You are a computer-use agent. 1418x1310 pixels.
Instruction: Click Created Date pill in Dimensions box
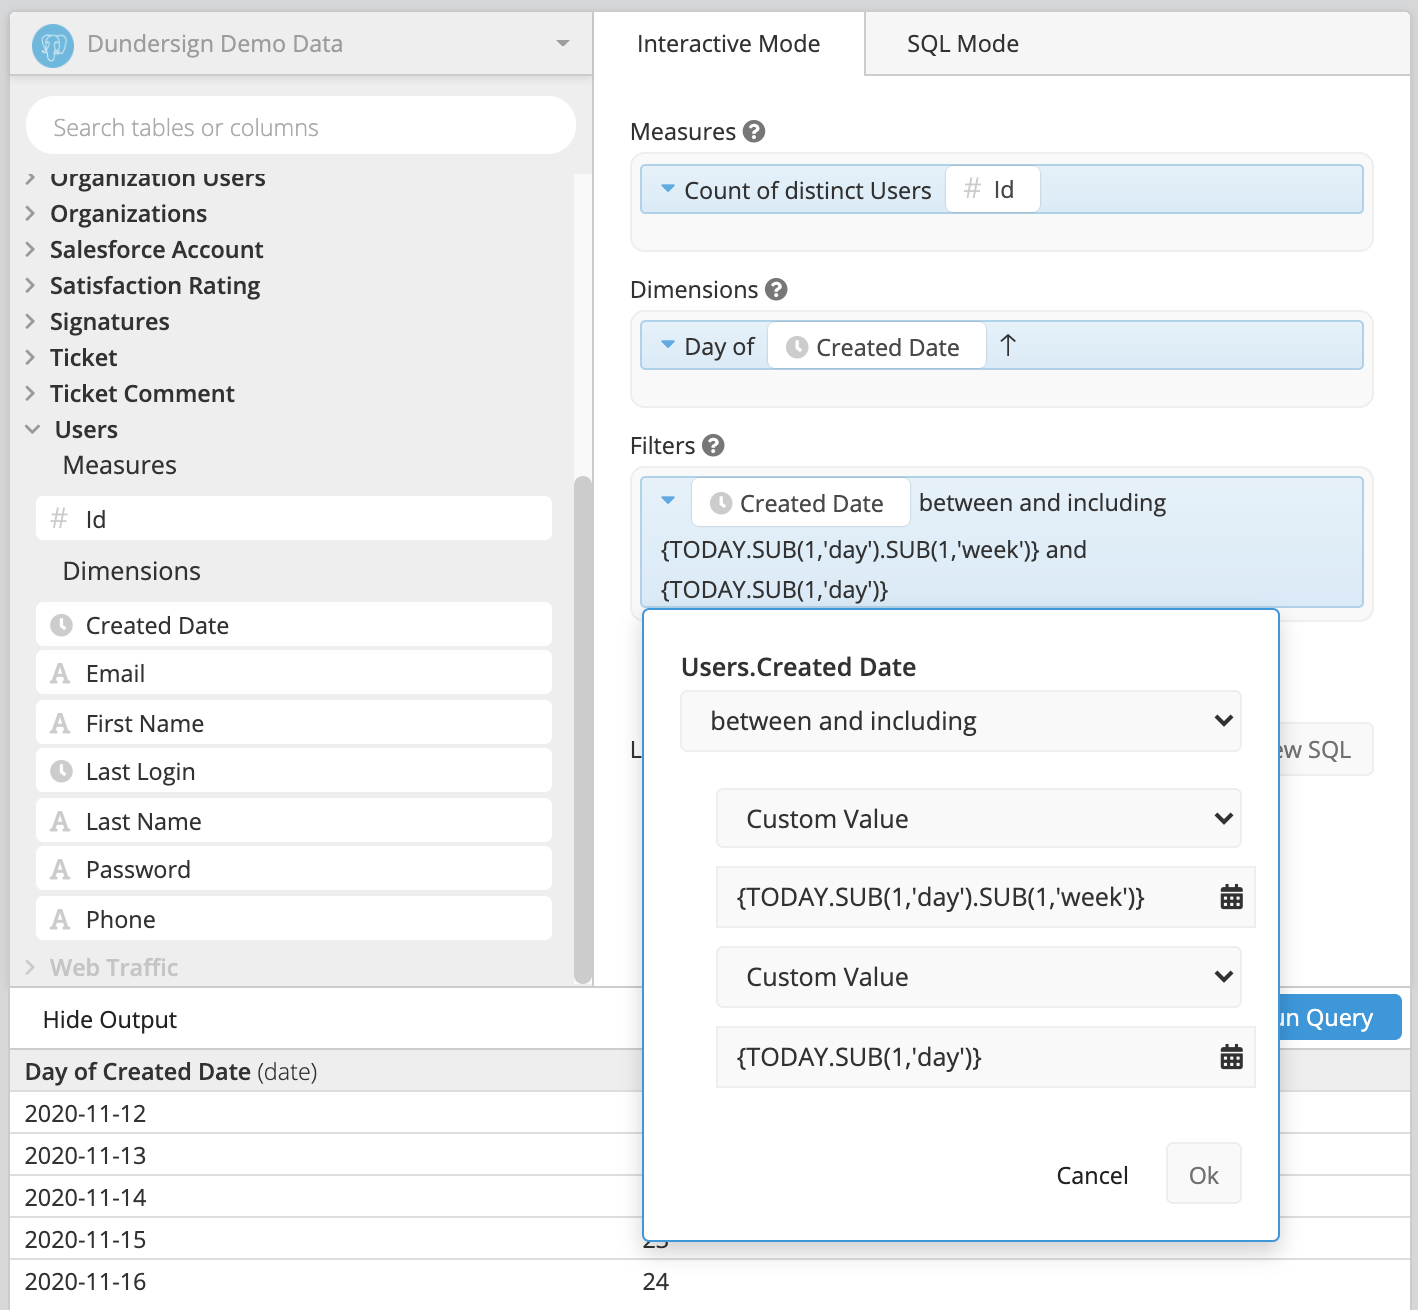tap(877, 347)
